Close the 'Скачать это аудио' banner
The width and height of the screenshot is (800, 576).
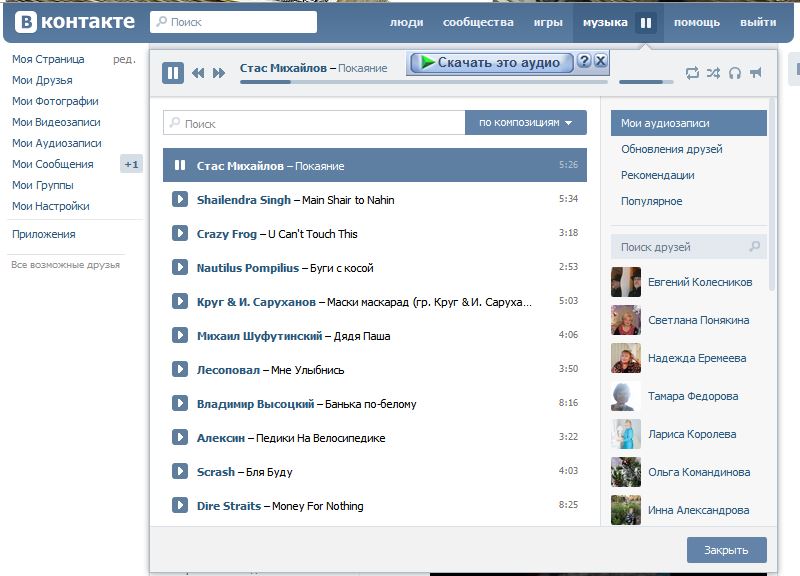pyautogui.click(x=601, y=61)
